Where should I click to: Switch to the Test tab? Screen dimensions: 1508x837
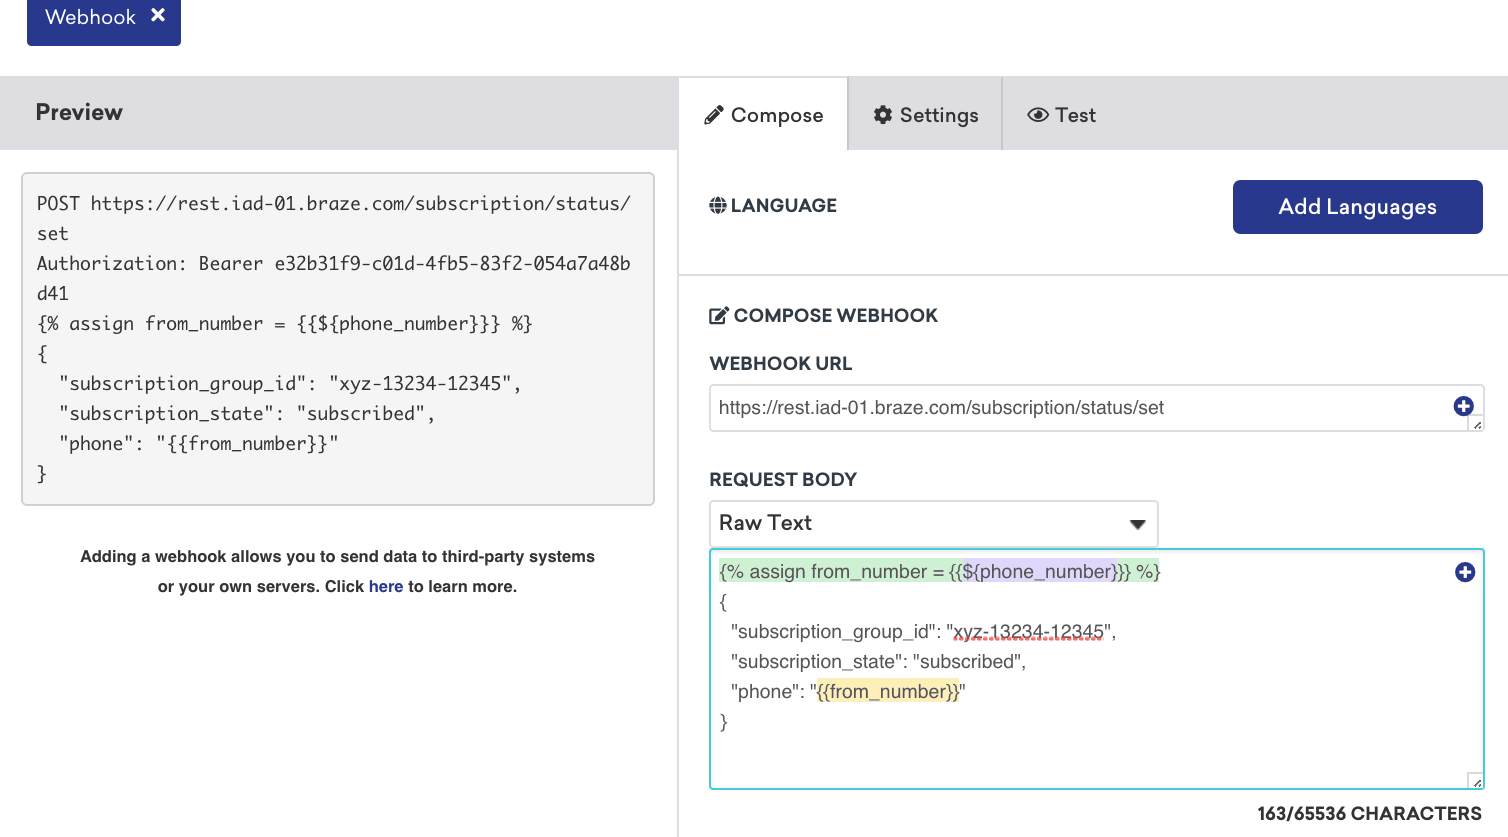pyautogui.click(x=1061, y=115)
